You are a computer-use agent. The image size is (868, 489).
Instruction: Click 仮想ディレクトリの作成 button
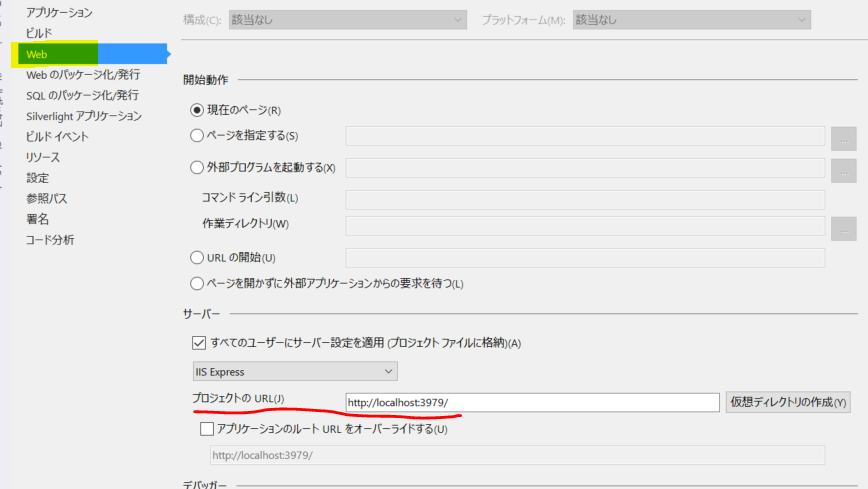788,403
